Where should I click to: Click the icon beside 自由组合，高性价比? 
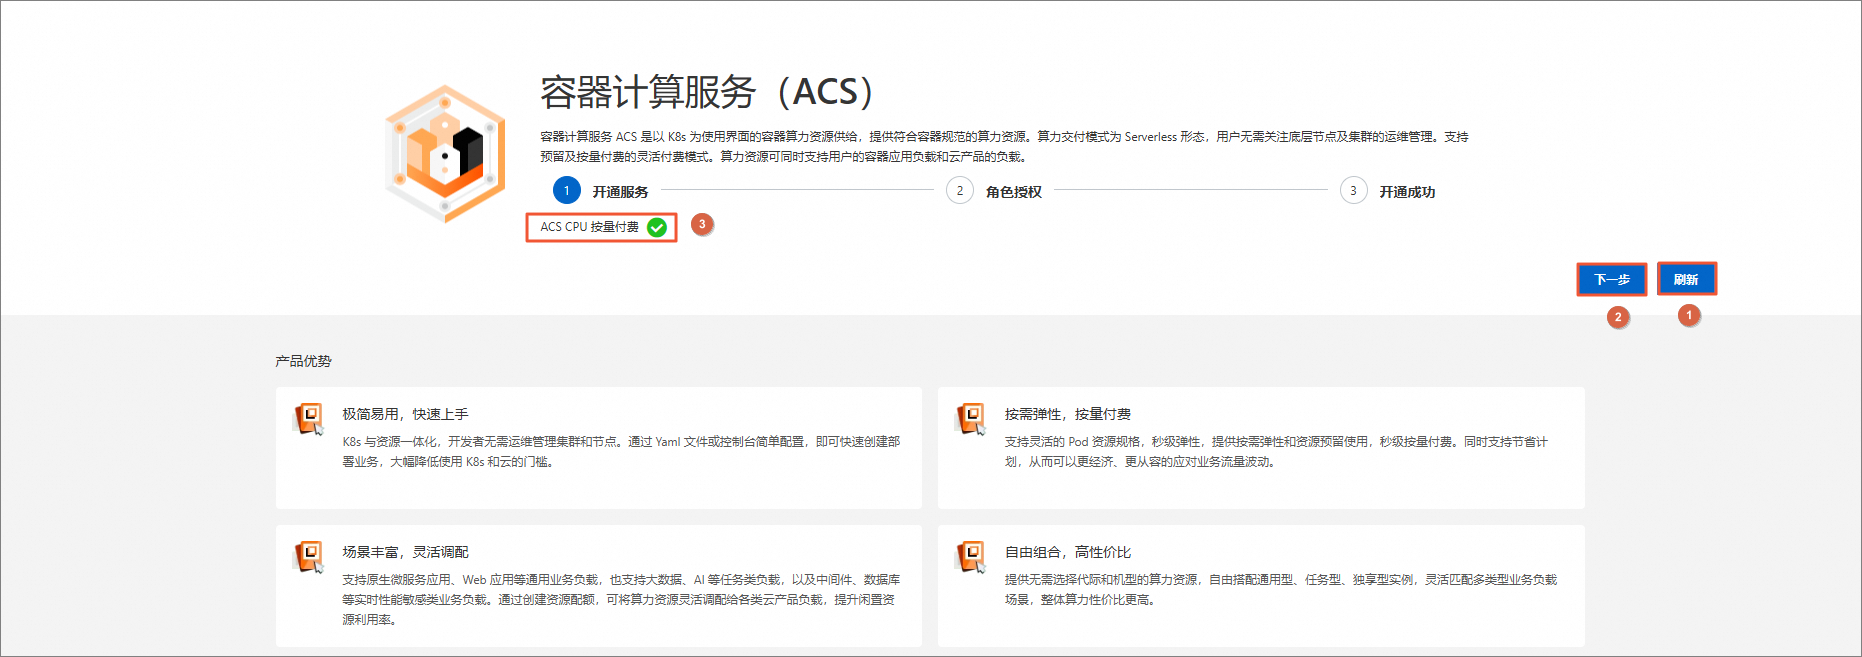click(971, 556)
